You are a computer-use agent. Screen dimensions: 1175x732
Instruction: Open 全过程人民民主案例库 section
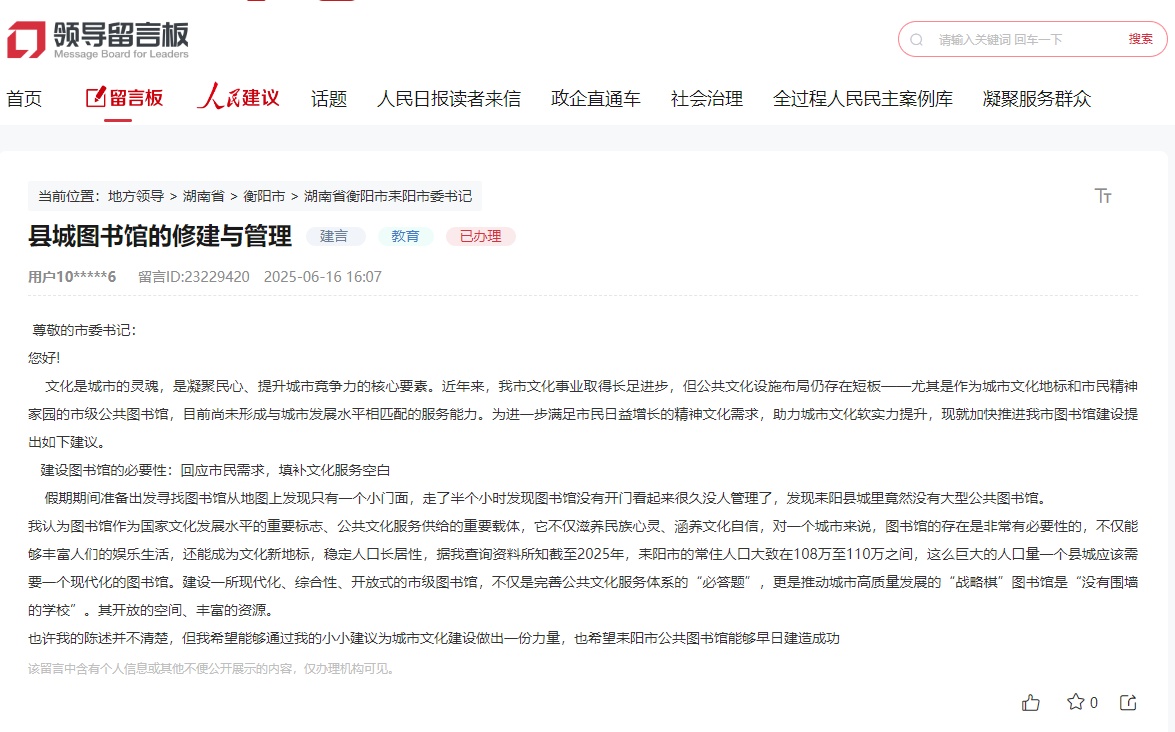(x=862, y=99)
